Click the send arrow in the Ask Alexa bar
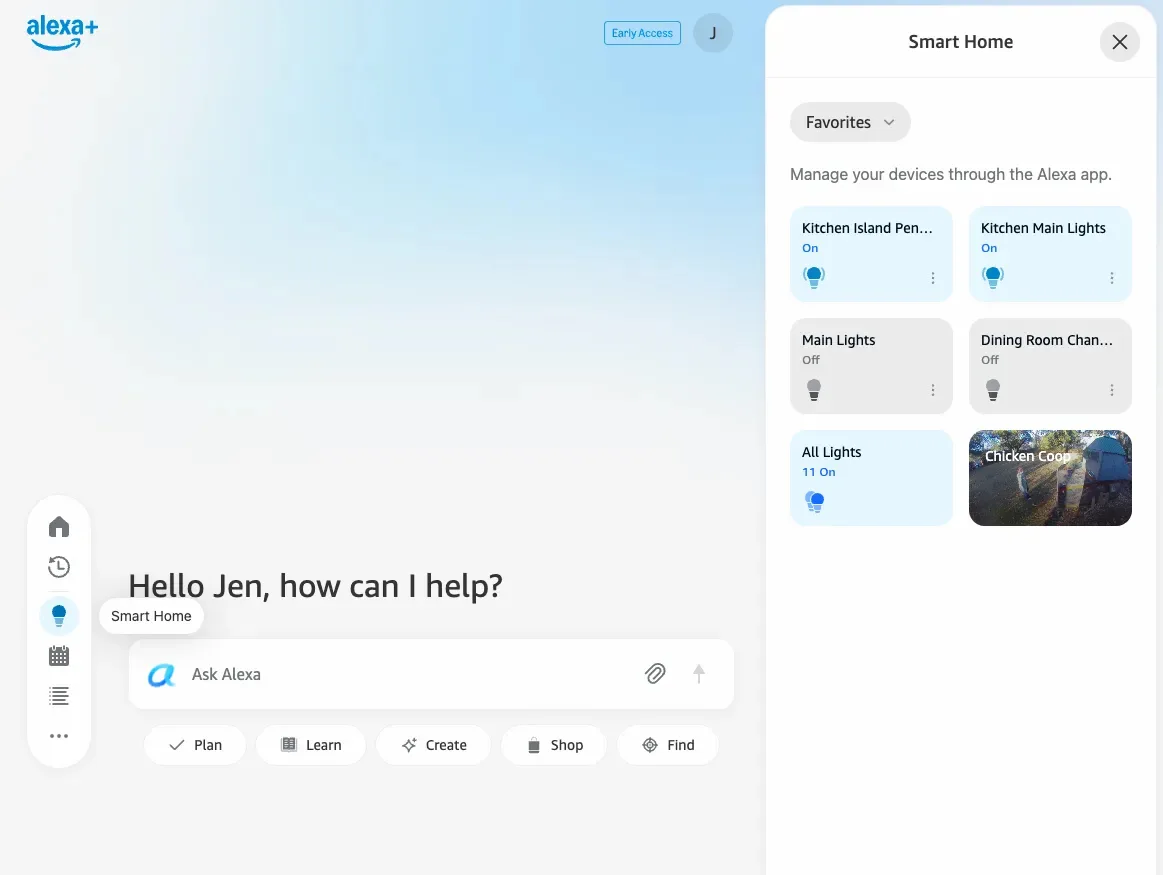Screen dimensions: 1163x875 699,673
